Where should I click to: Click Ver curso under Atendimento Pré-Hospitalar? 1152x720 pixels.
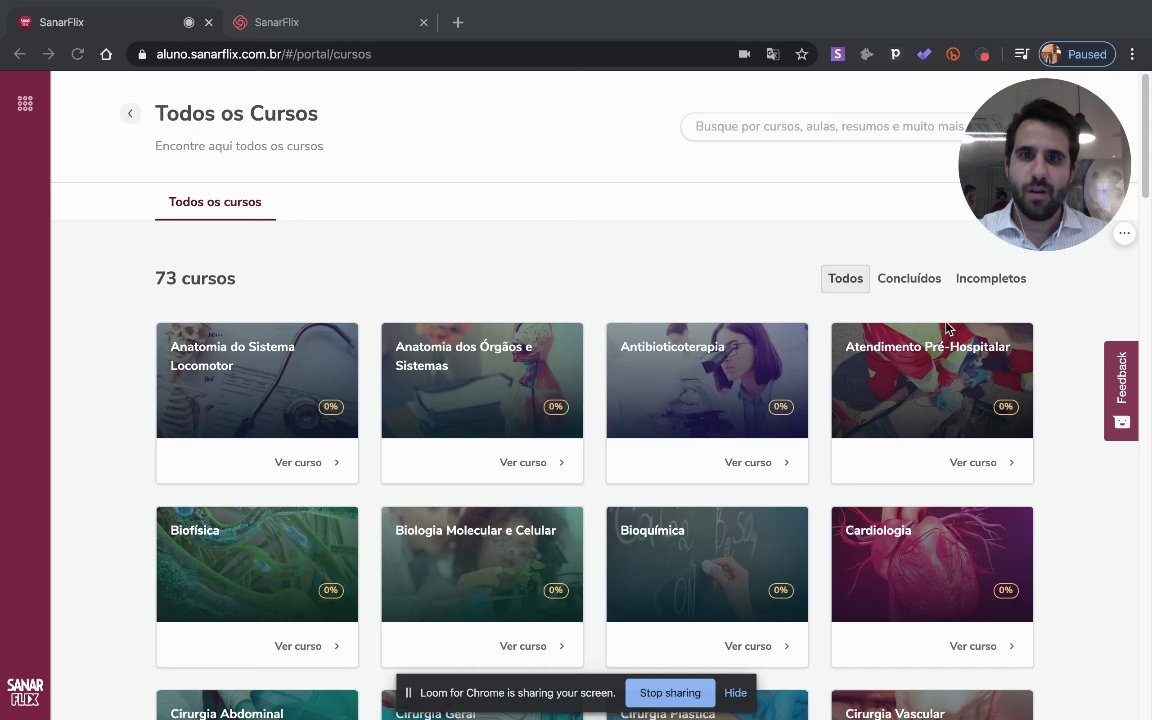[982, 462]
